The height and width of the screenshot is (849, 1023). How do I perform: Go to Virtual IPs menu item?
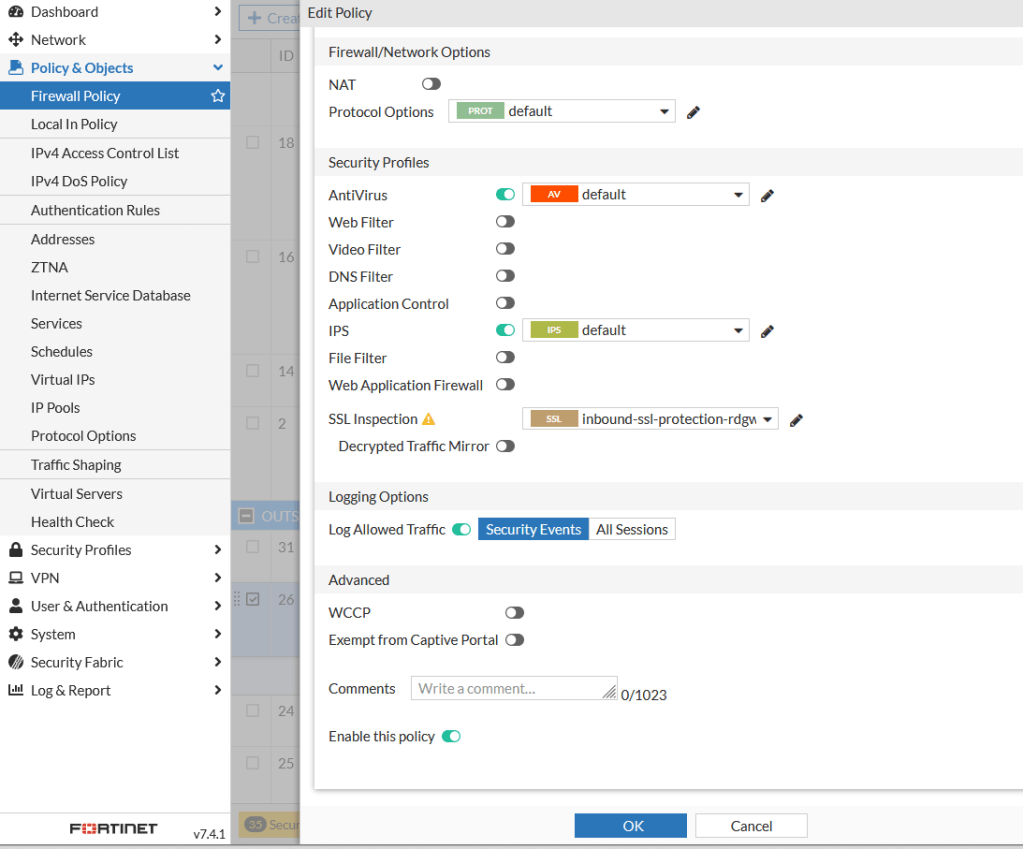63,380
